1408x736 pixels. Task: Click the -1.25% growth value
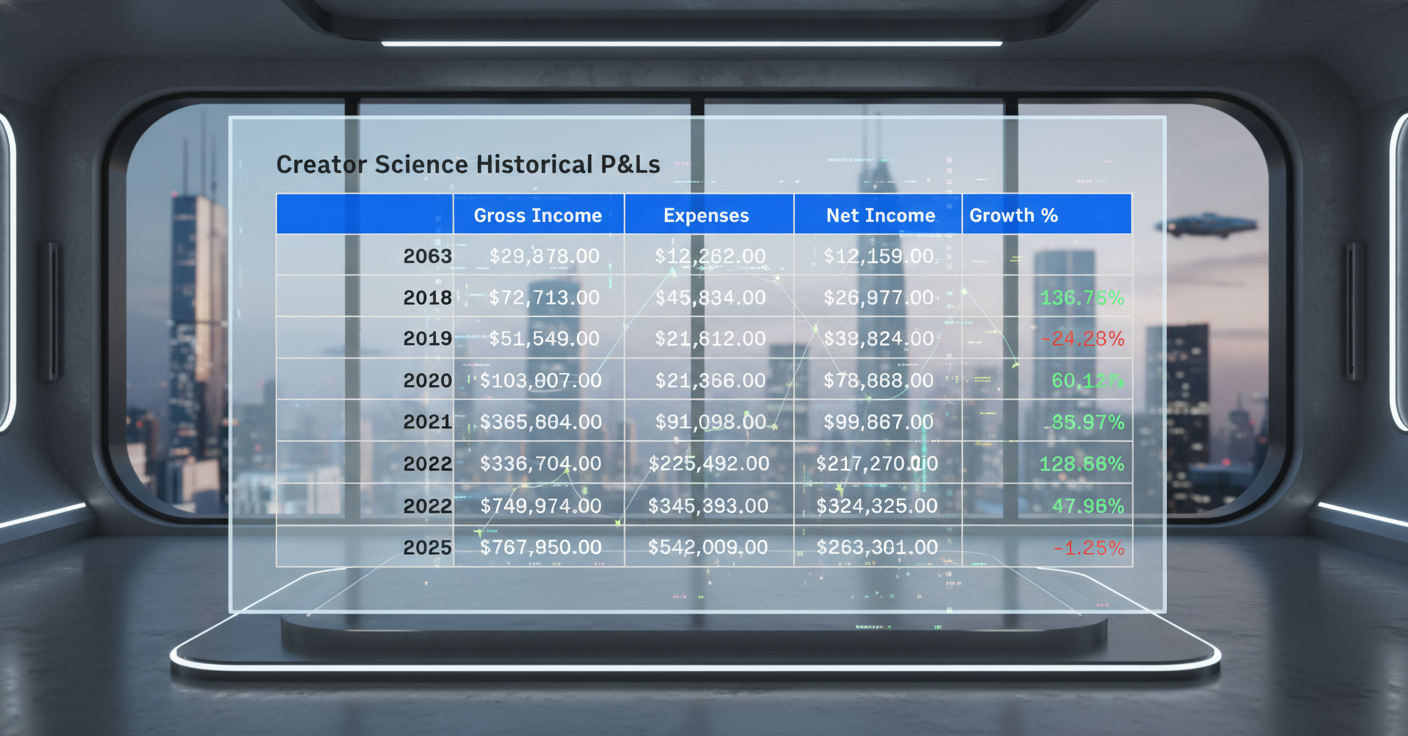click(1088, 548)
